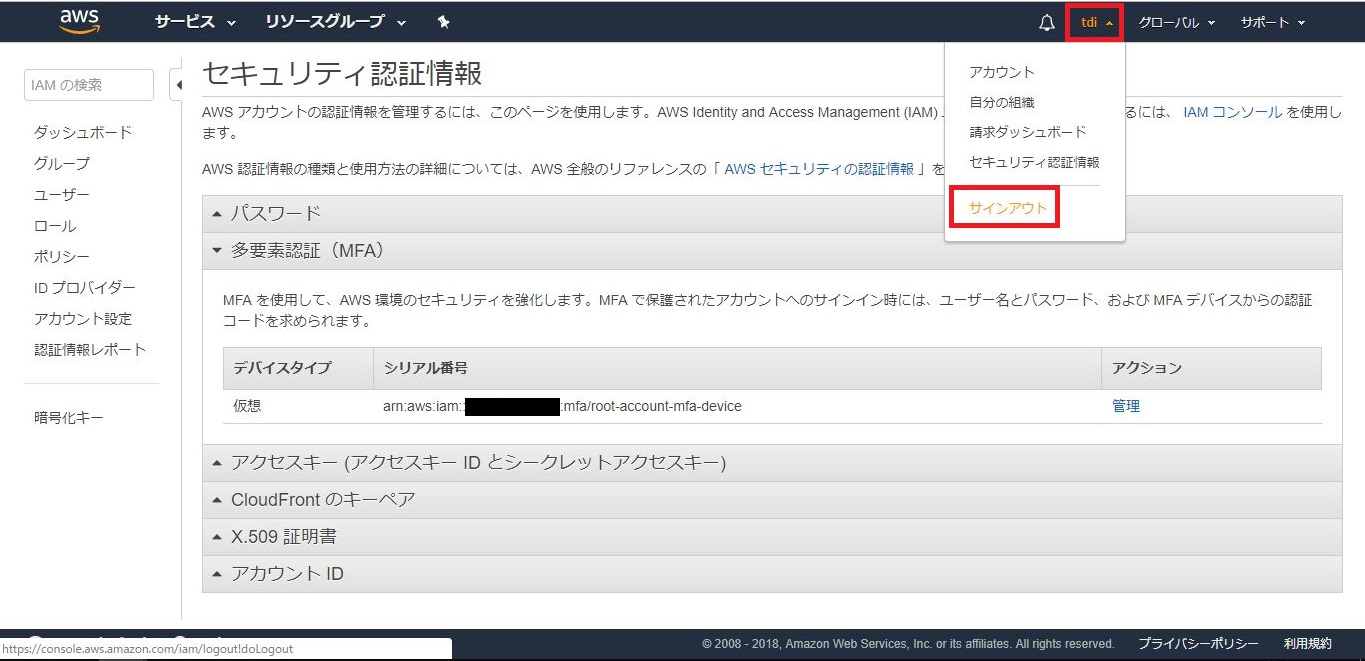Image resolution: width=1365 pixels, height=661 pixels.
Task: Choose アカウント in the account menu
Action: pyautogui.click(x=1002, y=72)
